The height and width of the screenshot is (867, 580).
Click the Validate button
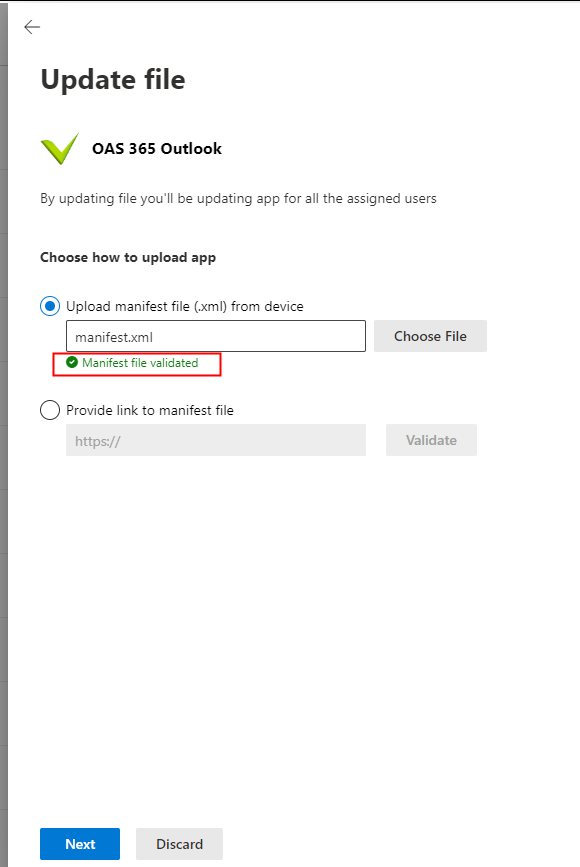(431, 440)
